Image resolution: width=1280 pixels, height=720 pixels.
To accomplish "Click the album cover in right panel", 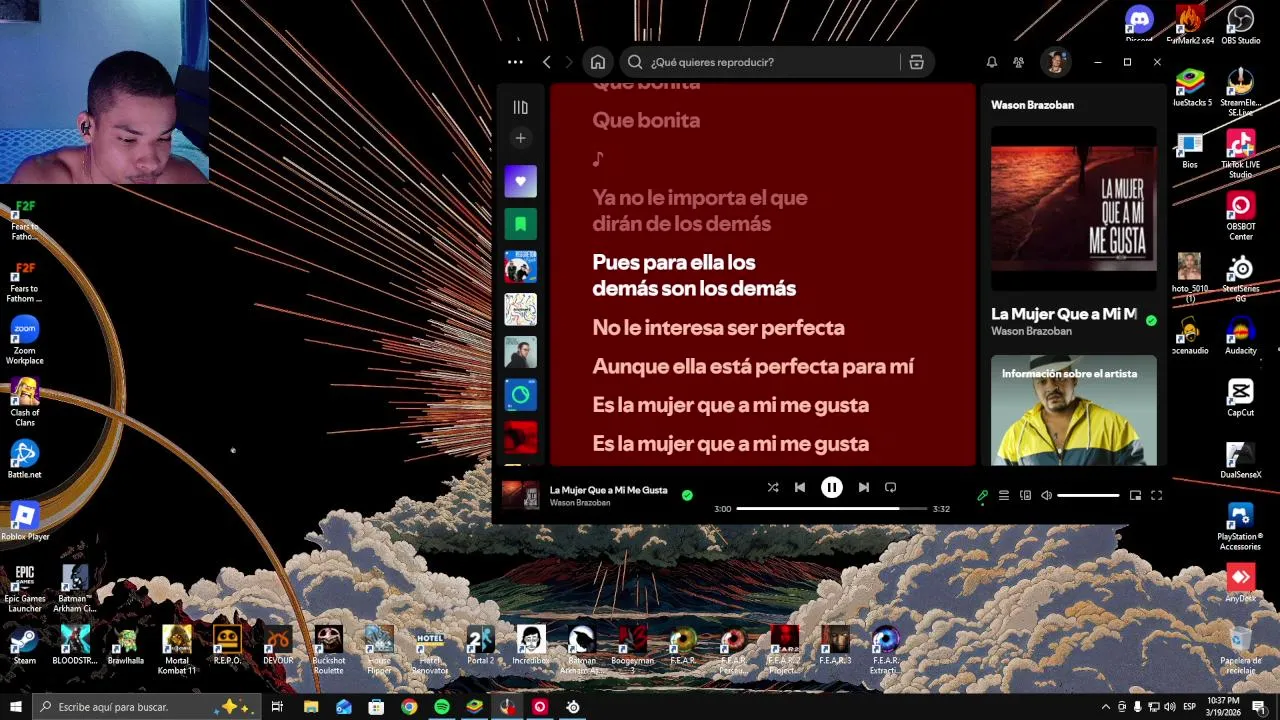I will click(x=1074, y=209).
